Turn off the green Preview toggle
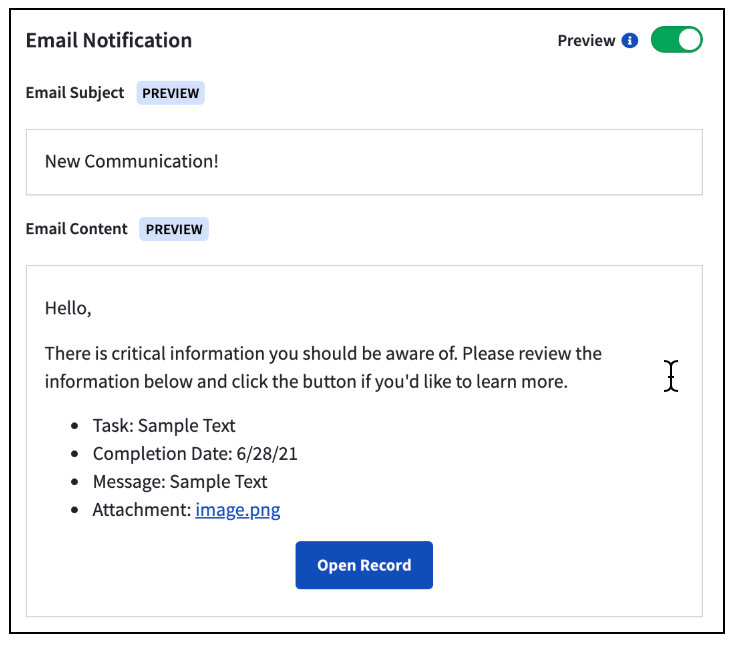 point(676,40)
